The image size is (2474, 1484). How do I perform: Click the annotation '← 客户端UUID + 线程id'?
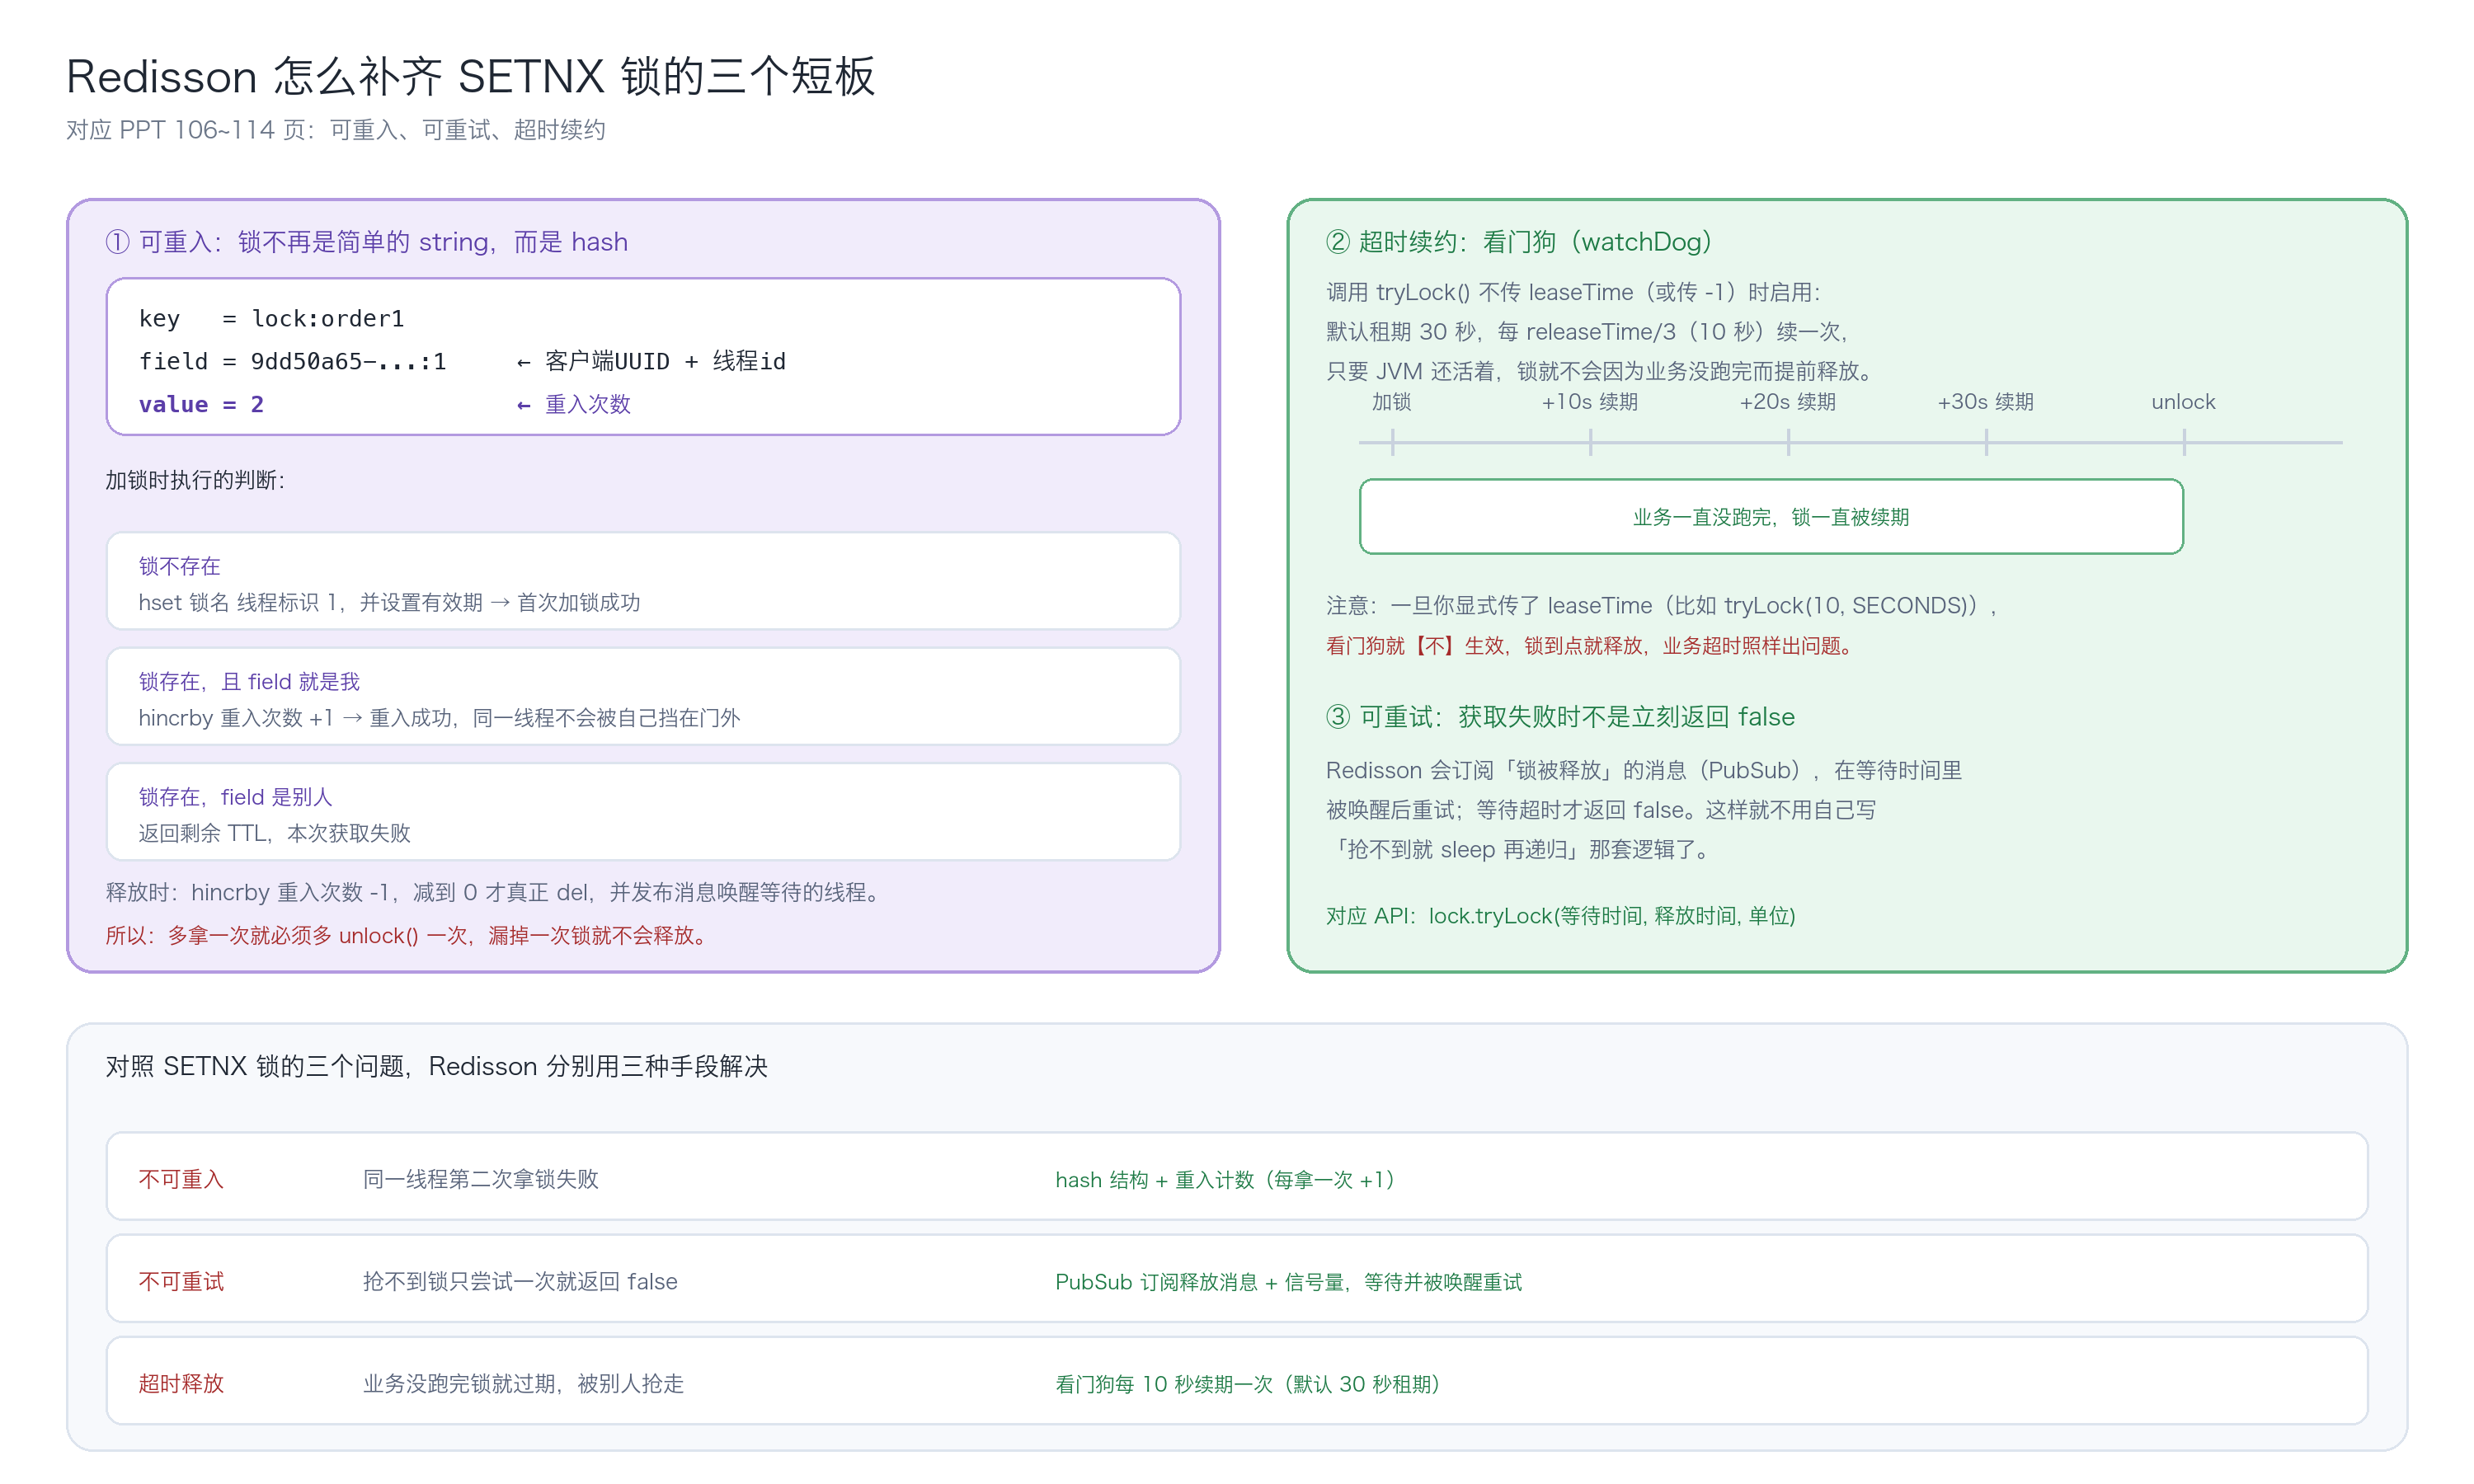pyautogui.click(x=651, y=361)
